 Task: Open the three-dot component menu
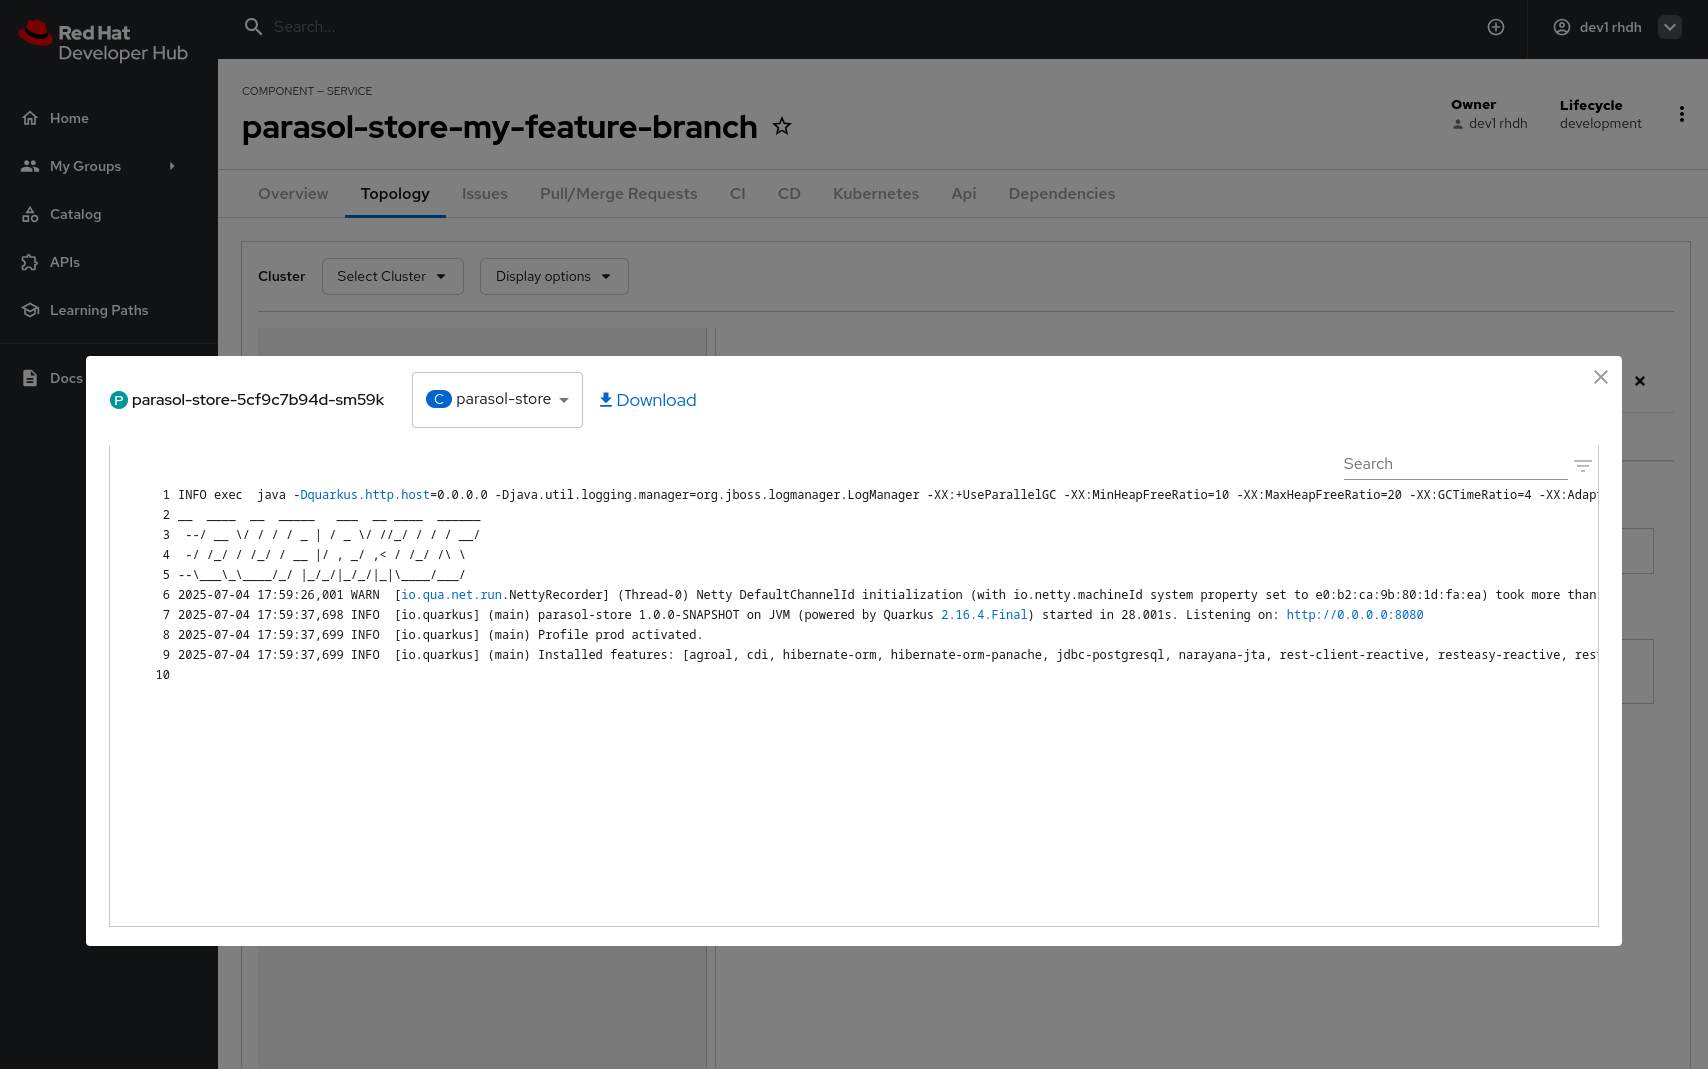(x=1682, y=114)
